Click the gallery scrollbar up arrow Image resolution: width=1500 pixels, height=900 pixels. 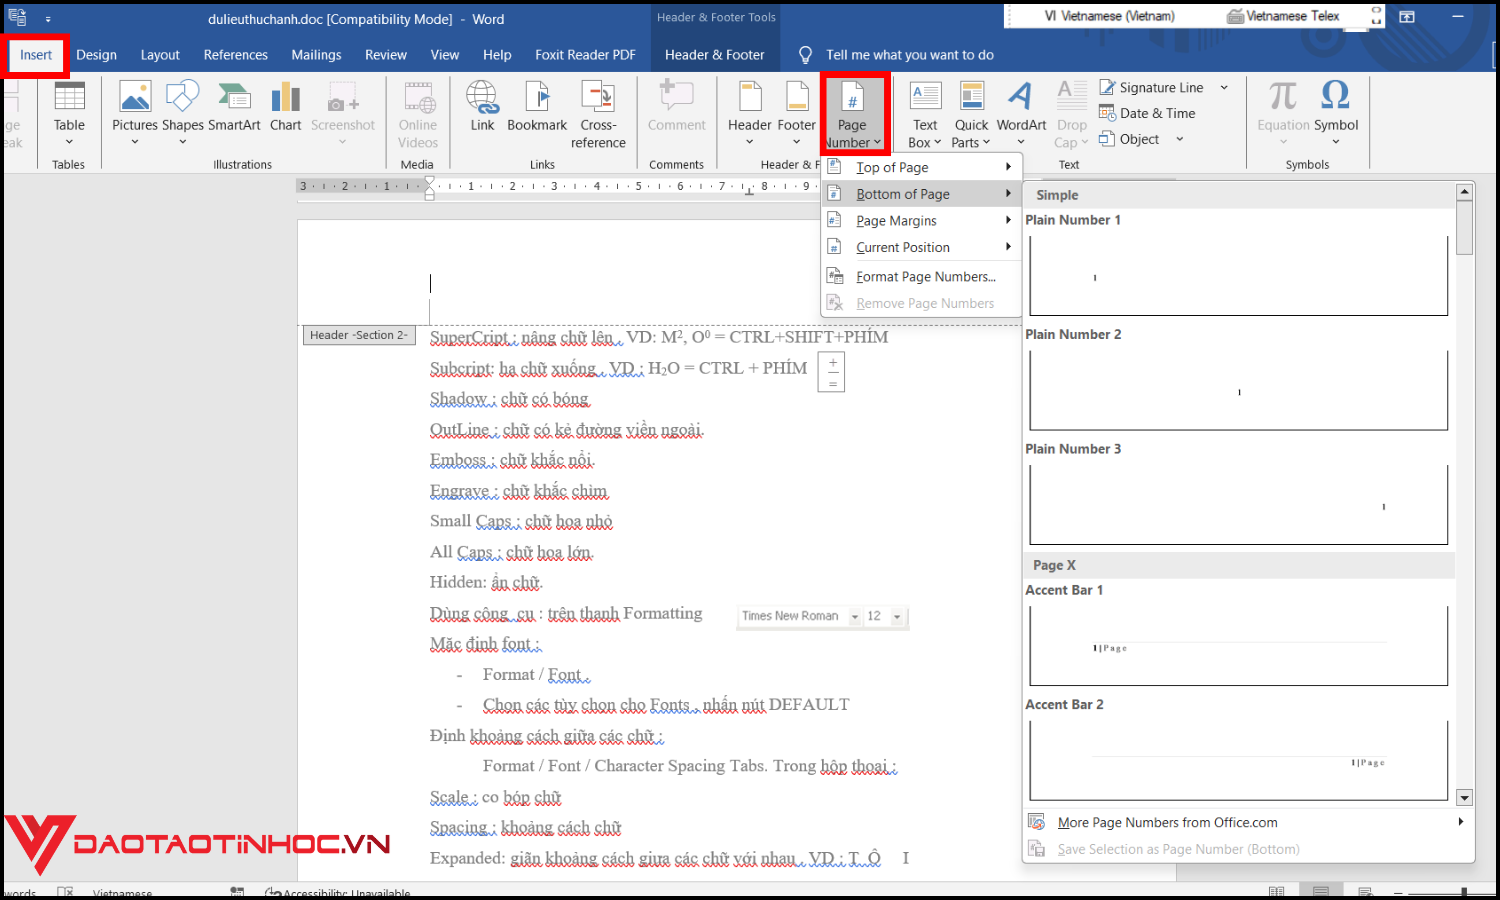click(1465, 192)
